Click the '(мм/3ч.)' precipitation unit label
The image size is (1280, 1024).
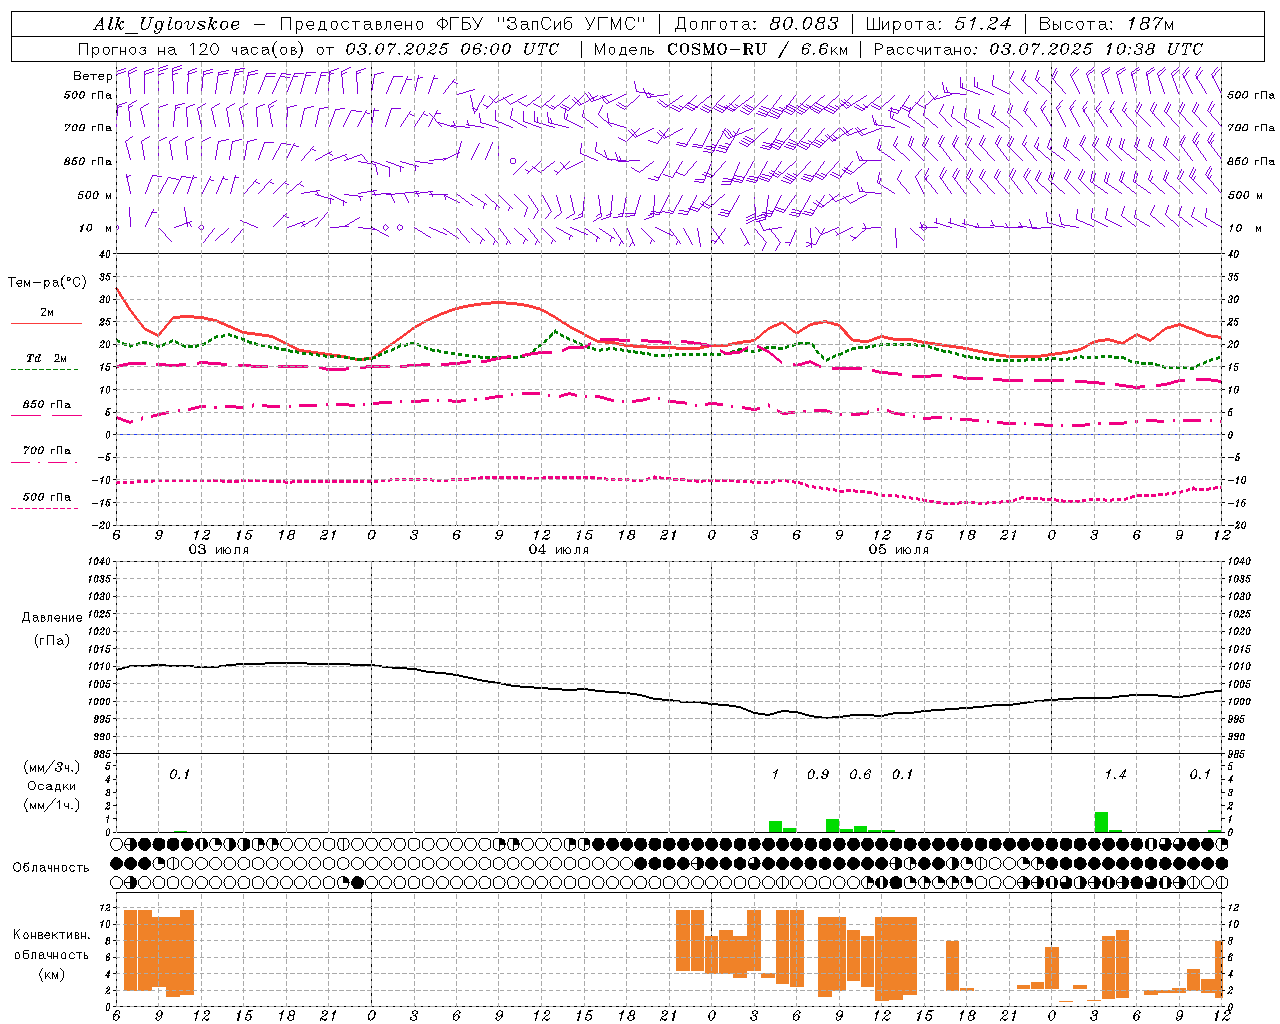(51, 767)
